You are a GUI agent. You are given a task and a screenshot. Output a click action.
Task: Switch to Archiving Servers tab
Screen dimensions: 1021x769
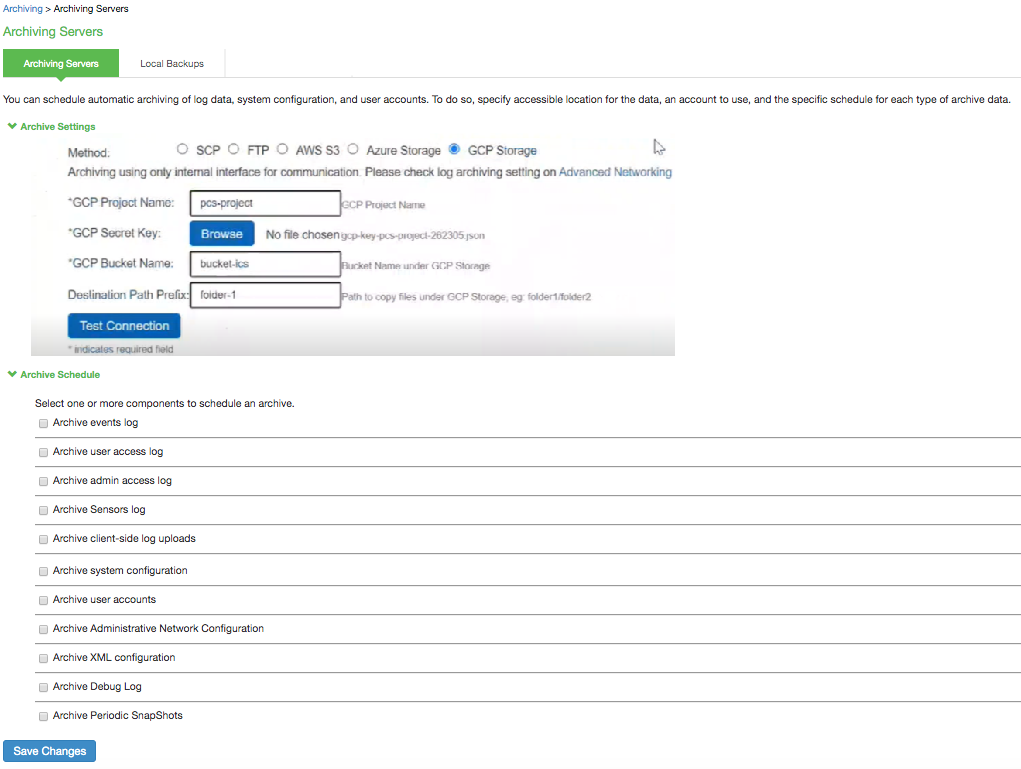click(61, 63)
